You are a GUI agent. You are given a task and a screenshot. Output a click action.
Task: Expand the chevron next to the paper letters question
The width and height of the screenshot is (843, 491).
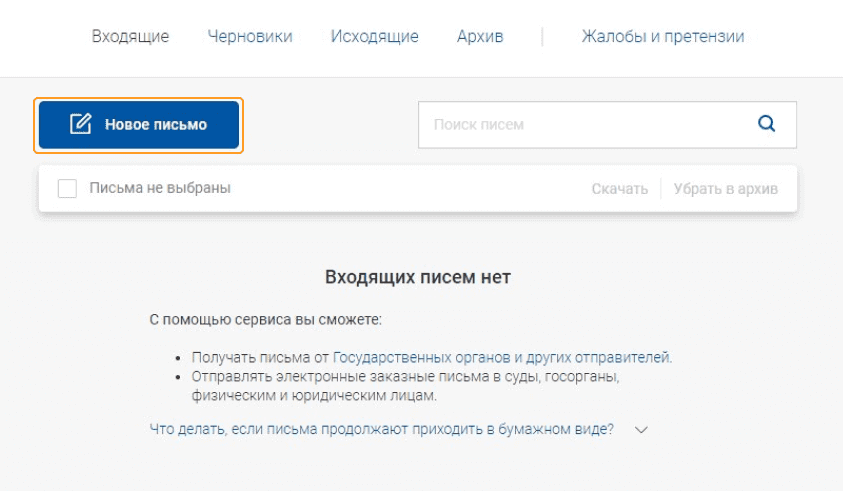point(641,430)
